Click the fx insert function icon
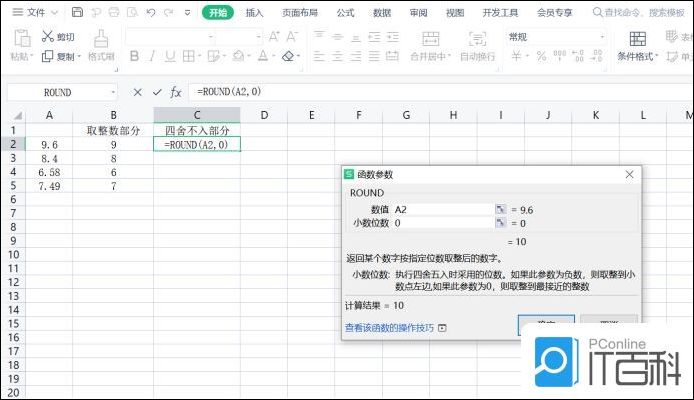Image resolution: width=694 pixels, height=400 pixels. coord(176,92)
